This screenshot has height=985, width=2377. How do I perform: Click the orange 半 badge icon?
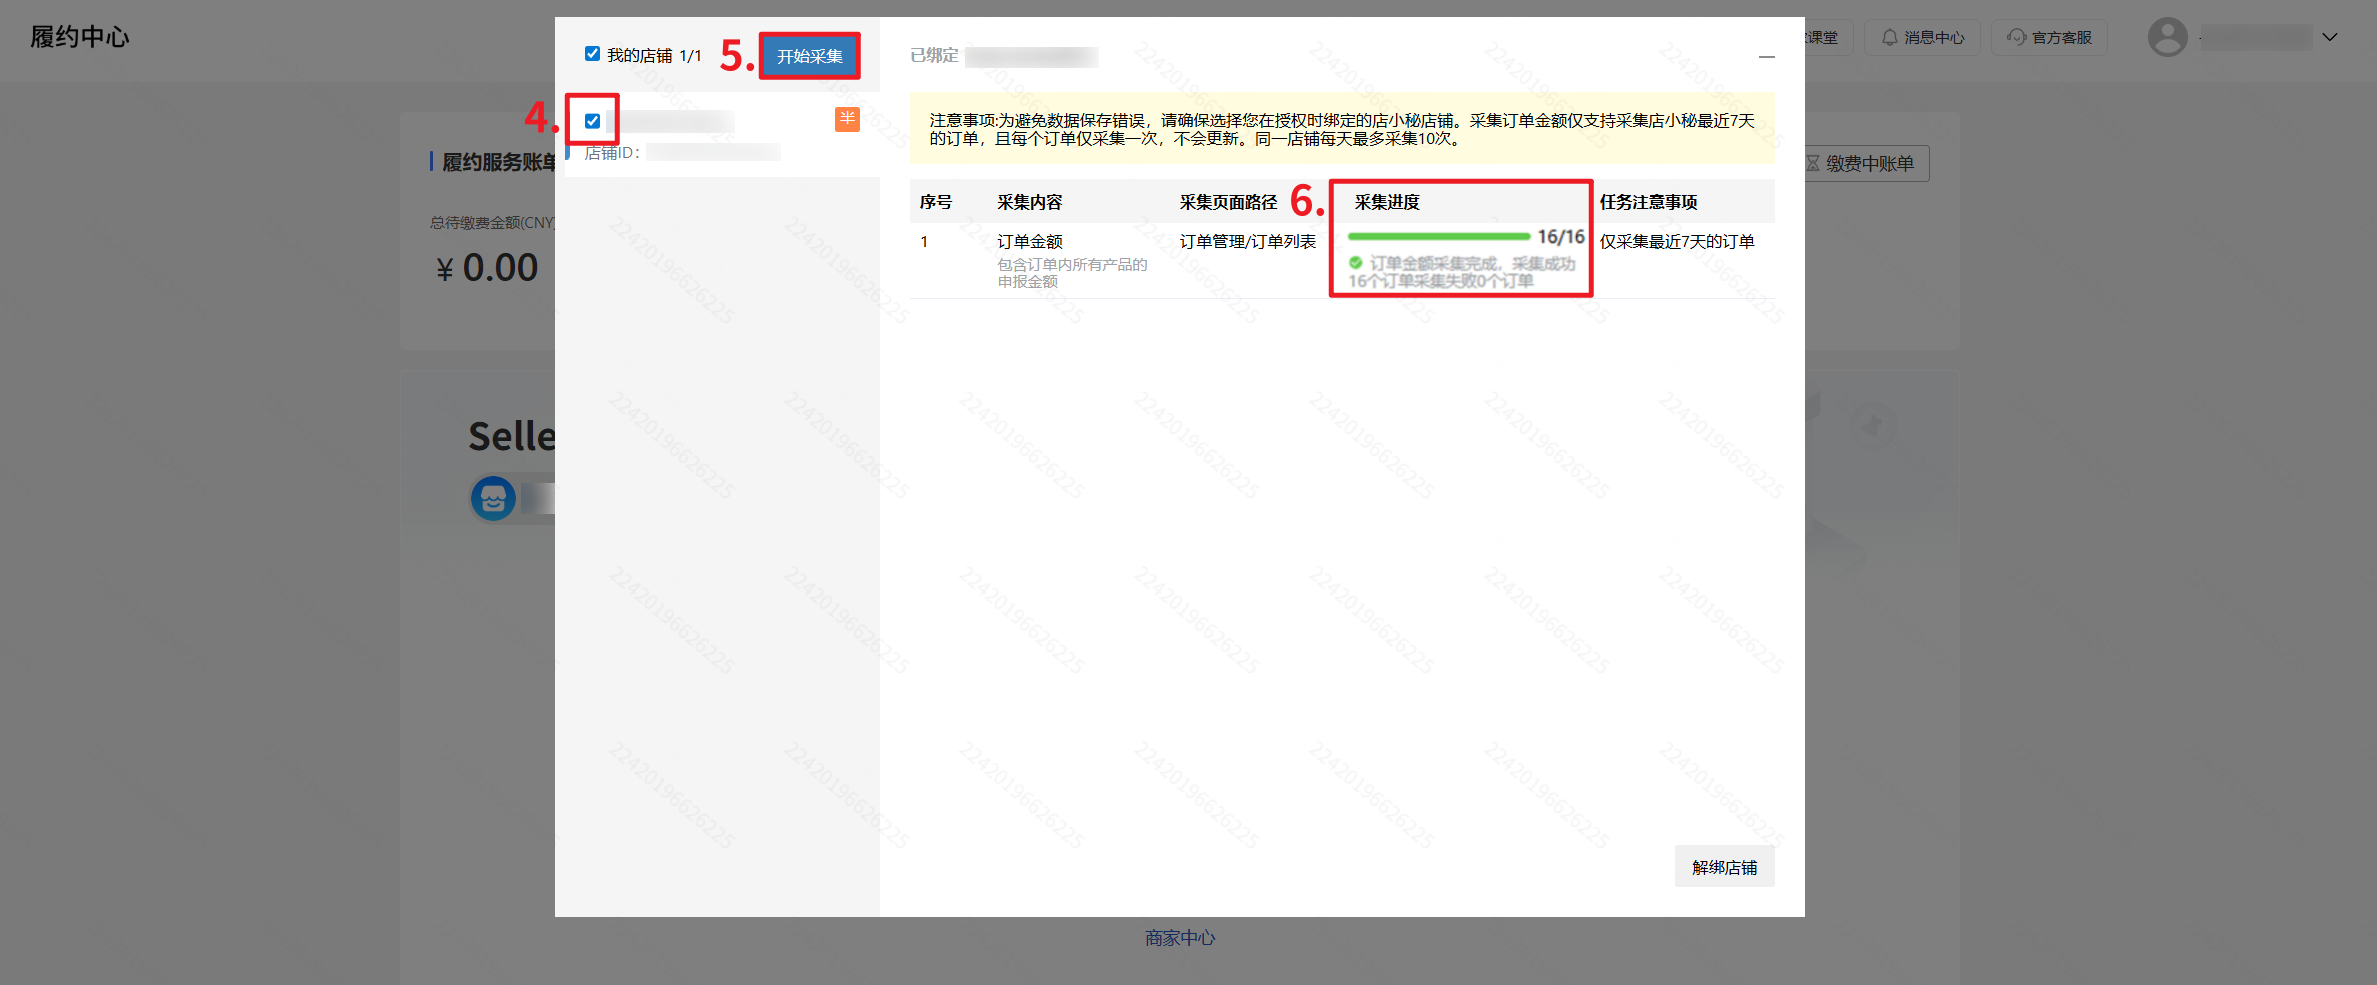pos(847,119)
